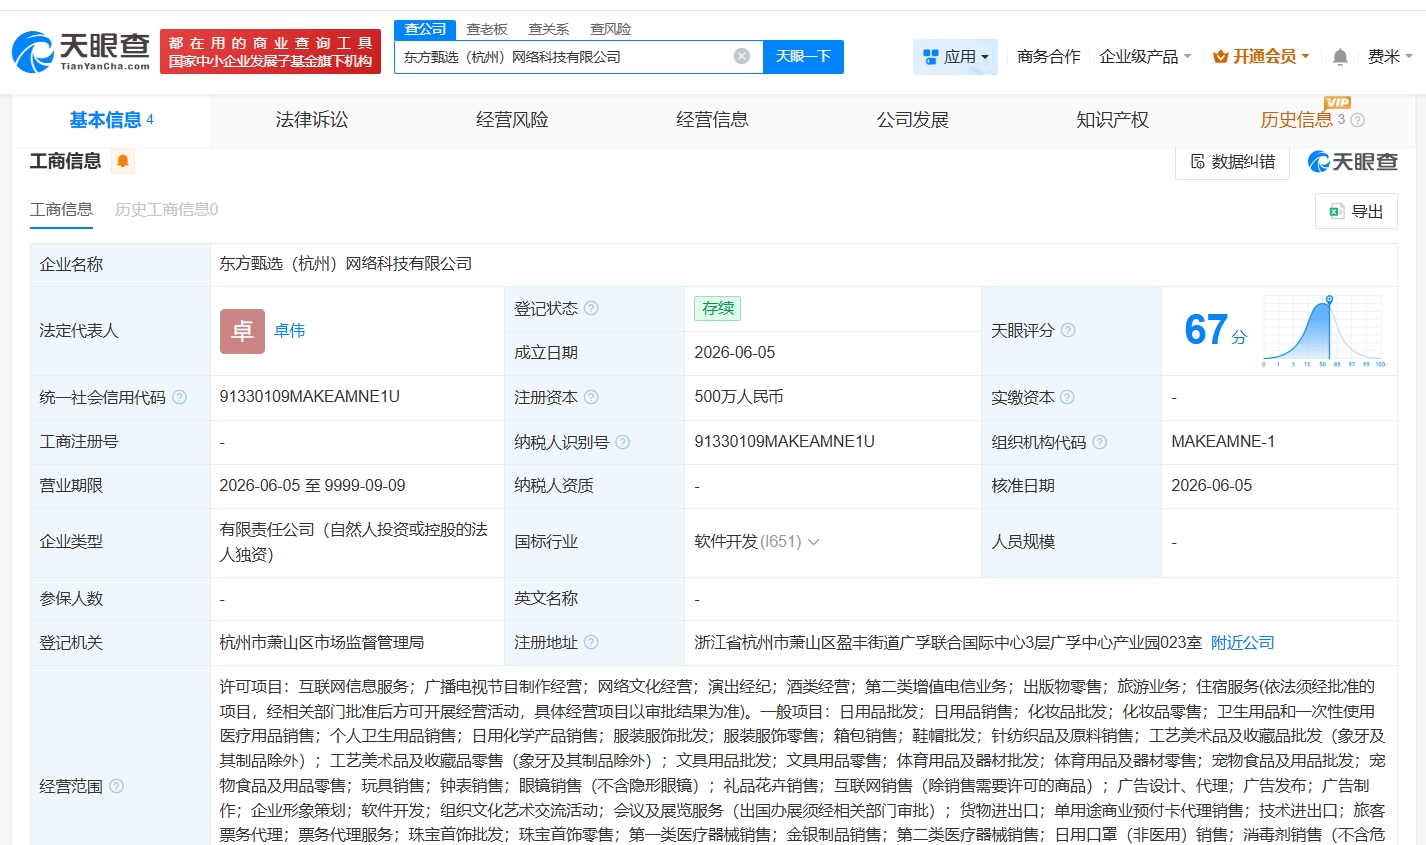Switch to the 公司发展 tab
Image resolution: width=1426 pixels, height=845 pixels.
click(912, 120)
